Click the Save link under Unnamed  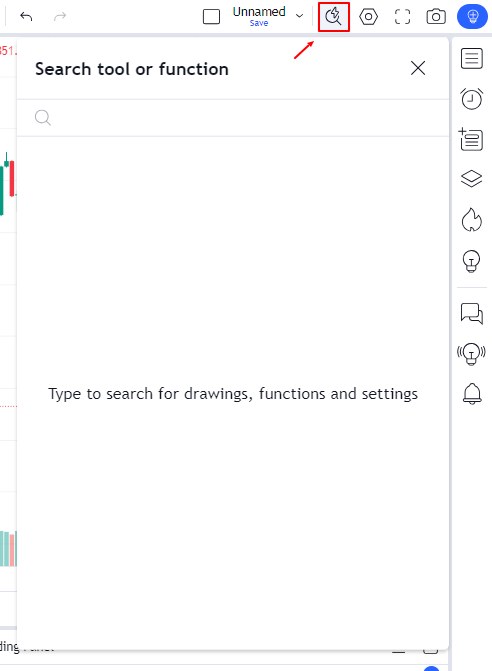pos(259,23)
